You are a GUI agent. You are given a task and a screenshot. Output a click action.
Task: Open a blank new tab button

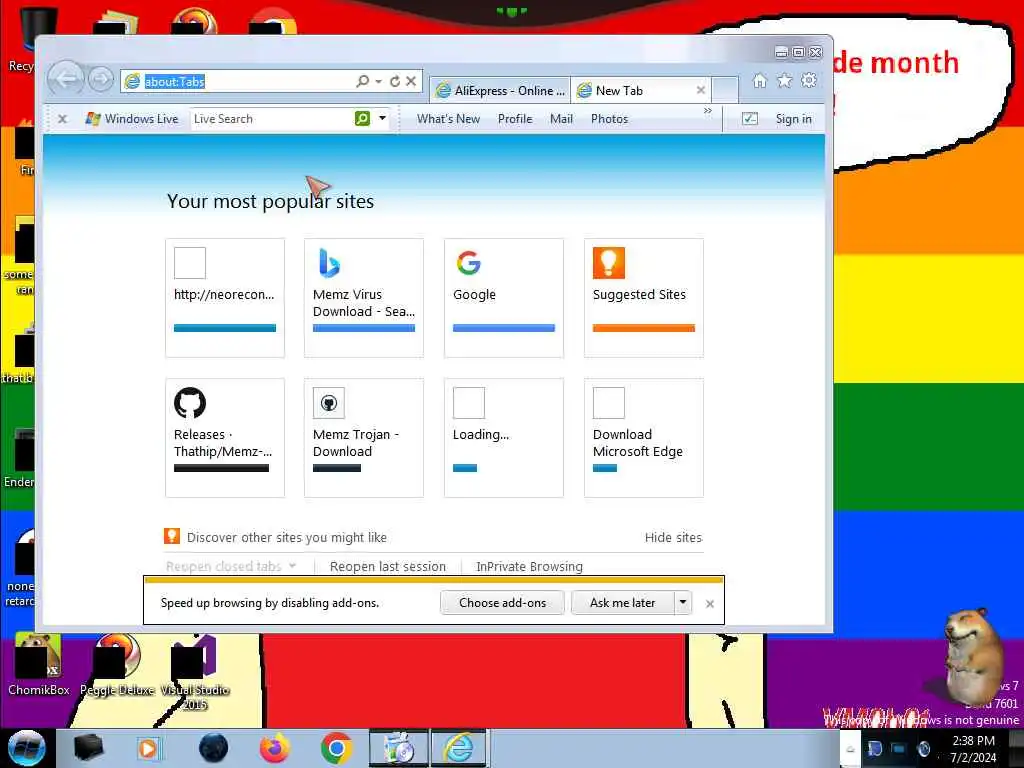(725, 90)
